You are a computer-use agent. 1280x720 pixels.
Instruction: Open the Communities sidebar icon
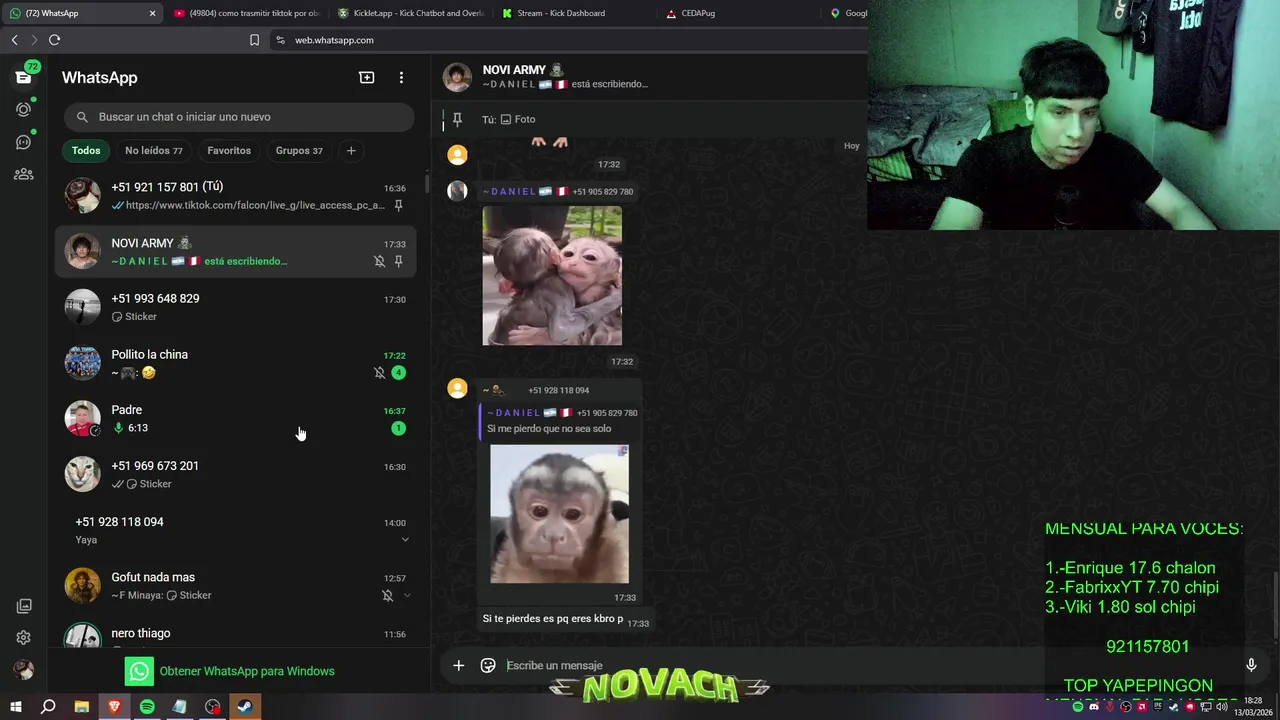(23, 174)
